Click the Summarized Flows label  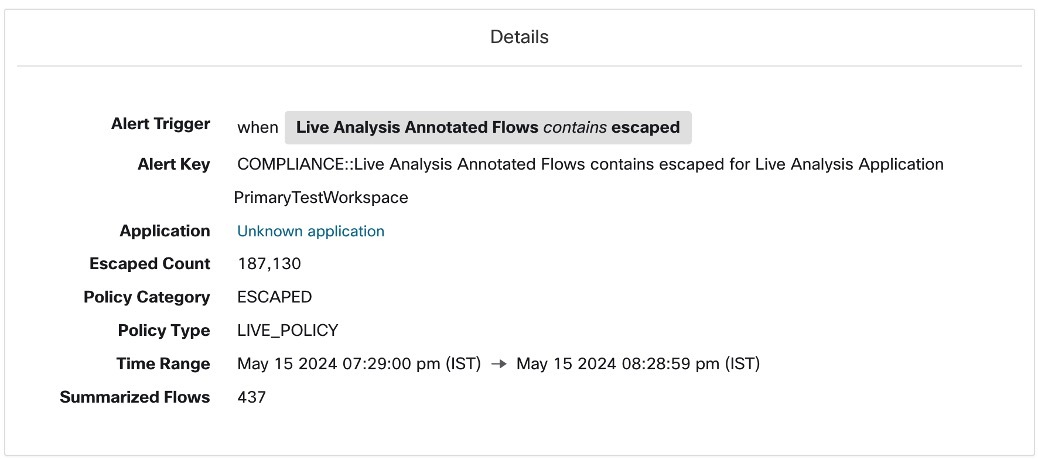[x=135, y=397]
